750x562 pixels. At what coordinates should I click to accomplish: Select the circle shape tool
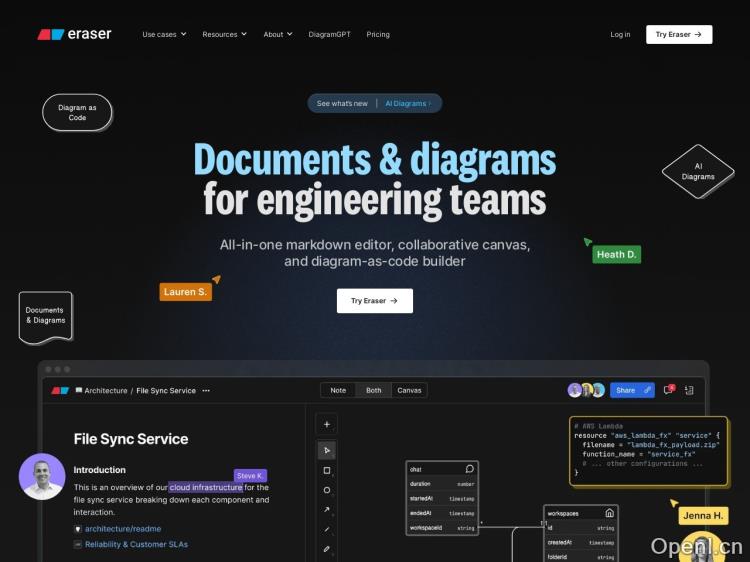click(x=327, y=490)
